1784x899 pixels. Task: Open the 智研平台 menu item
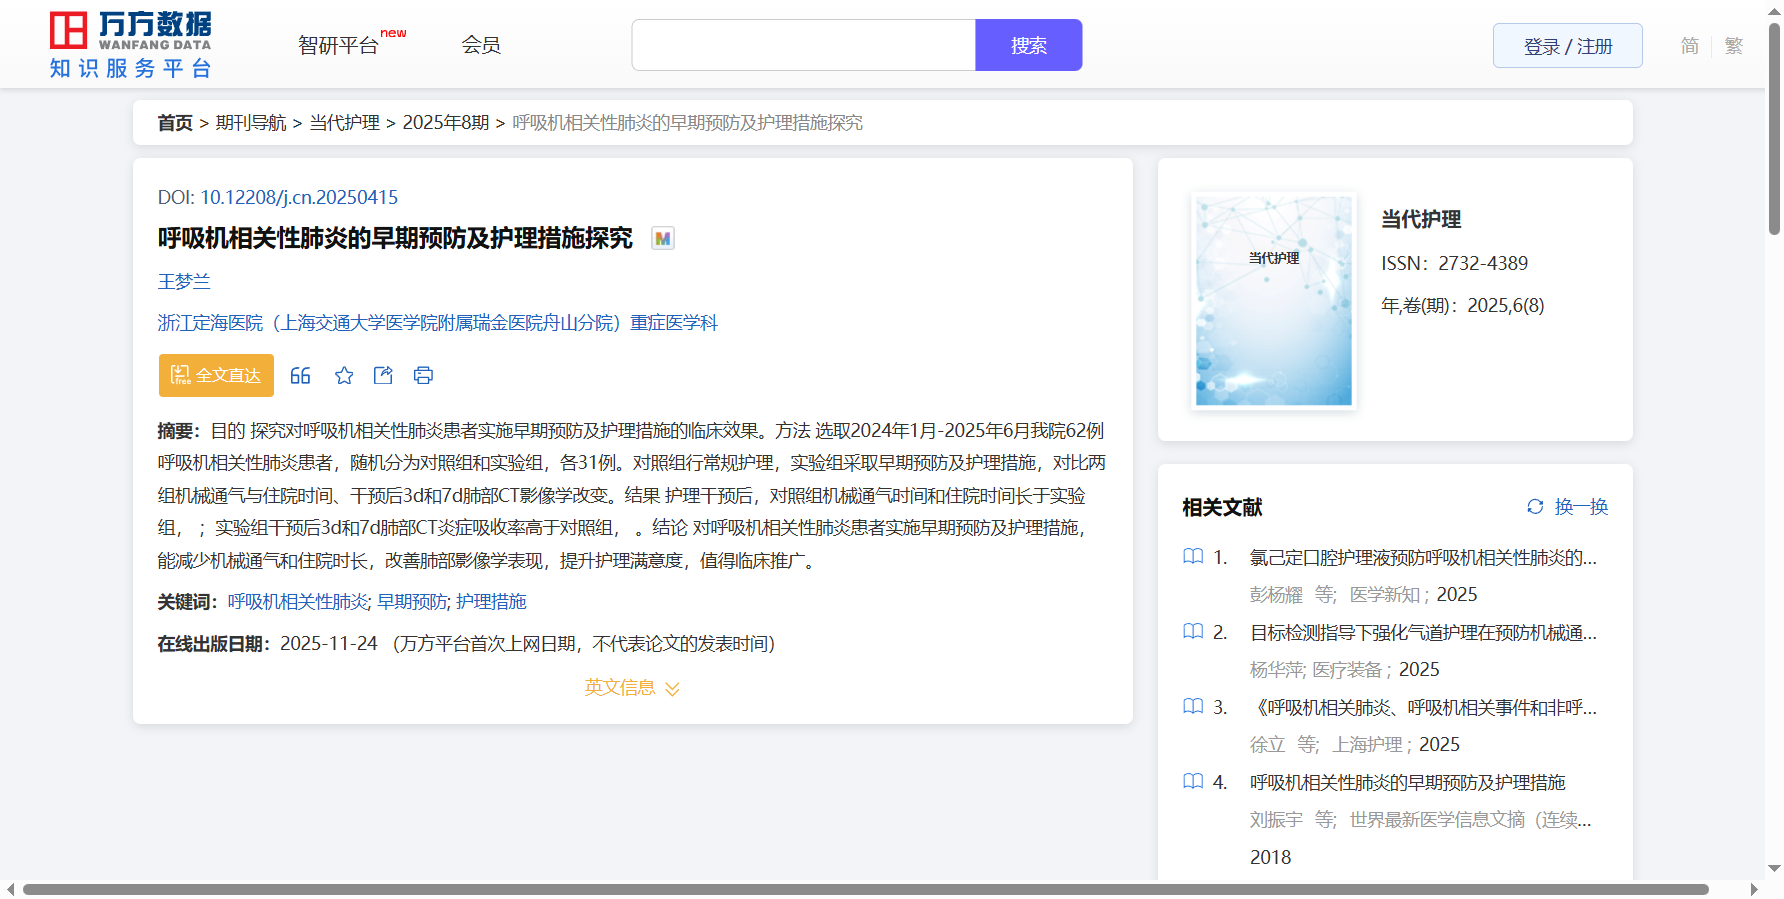(339, 45)
